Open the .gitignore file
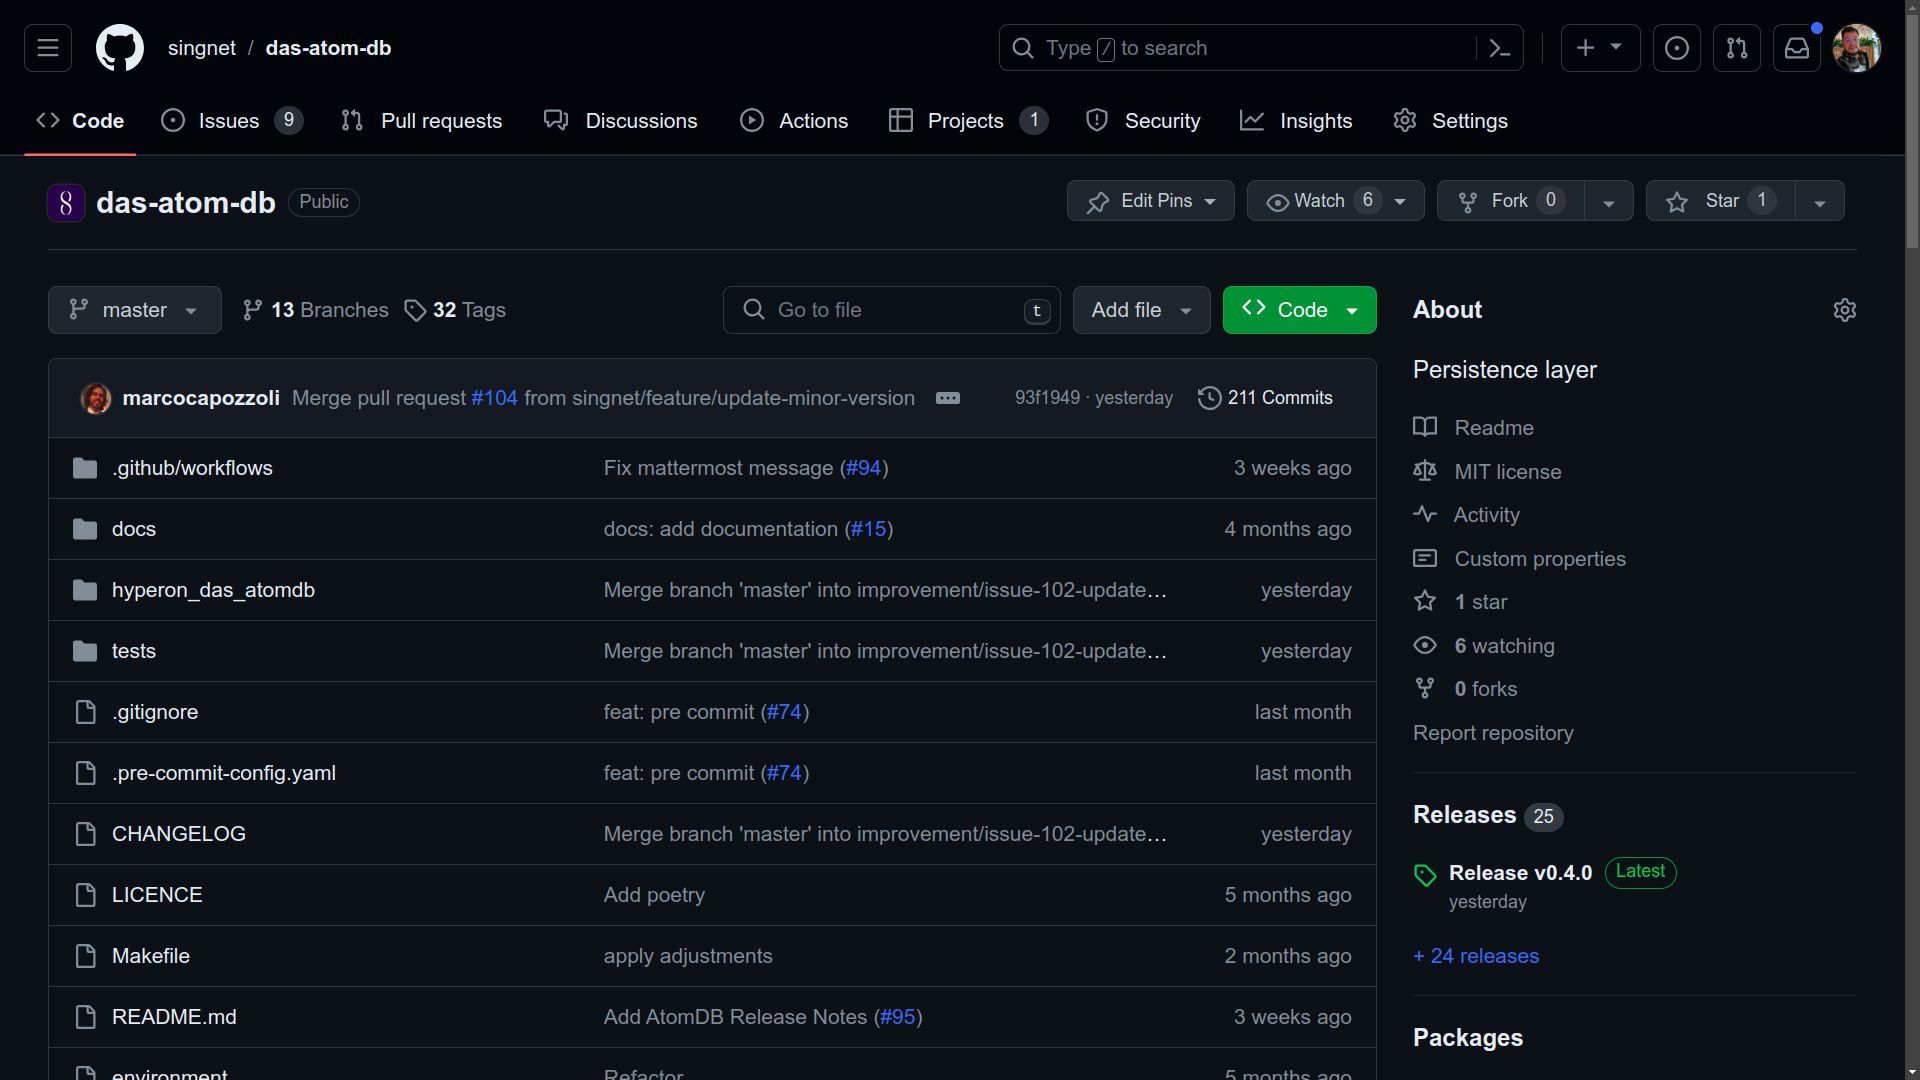 click(x=155, y=712)
